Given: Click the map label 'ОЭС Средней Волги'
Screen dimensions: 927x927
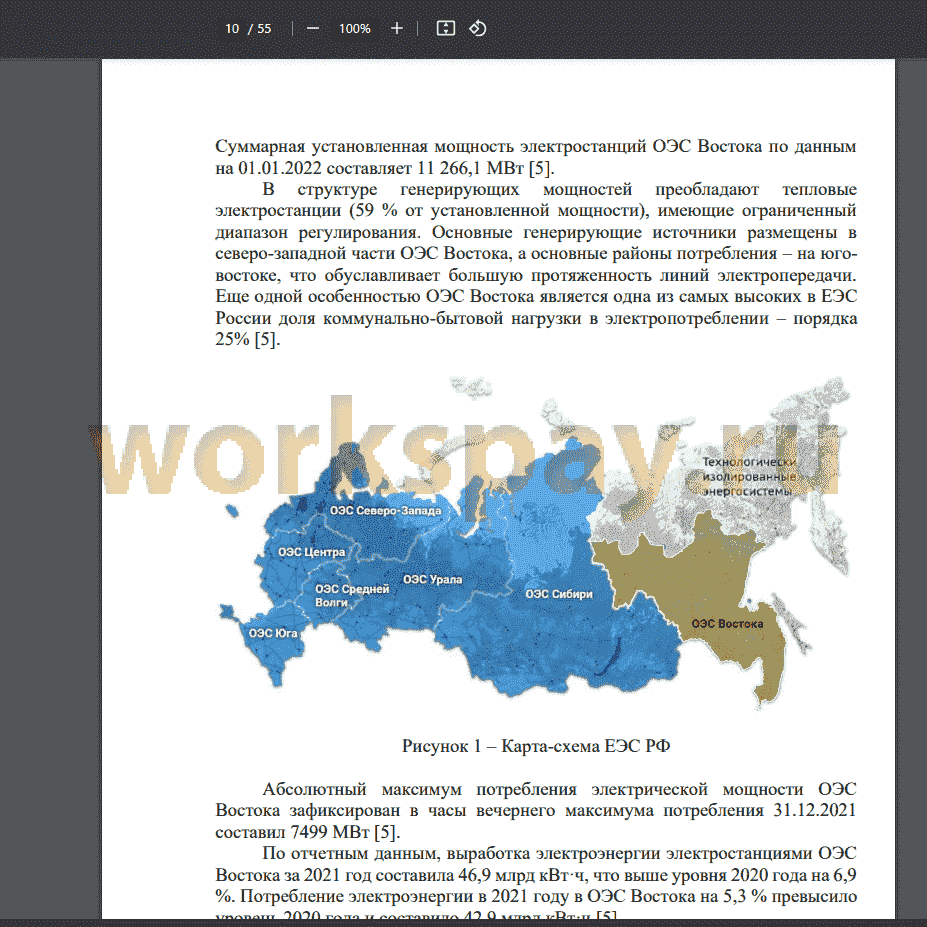Looking at the screenshot, I should point(352,596).
